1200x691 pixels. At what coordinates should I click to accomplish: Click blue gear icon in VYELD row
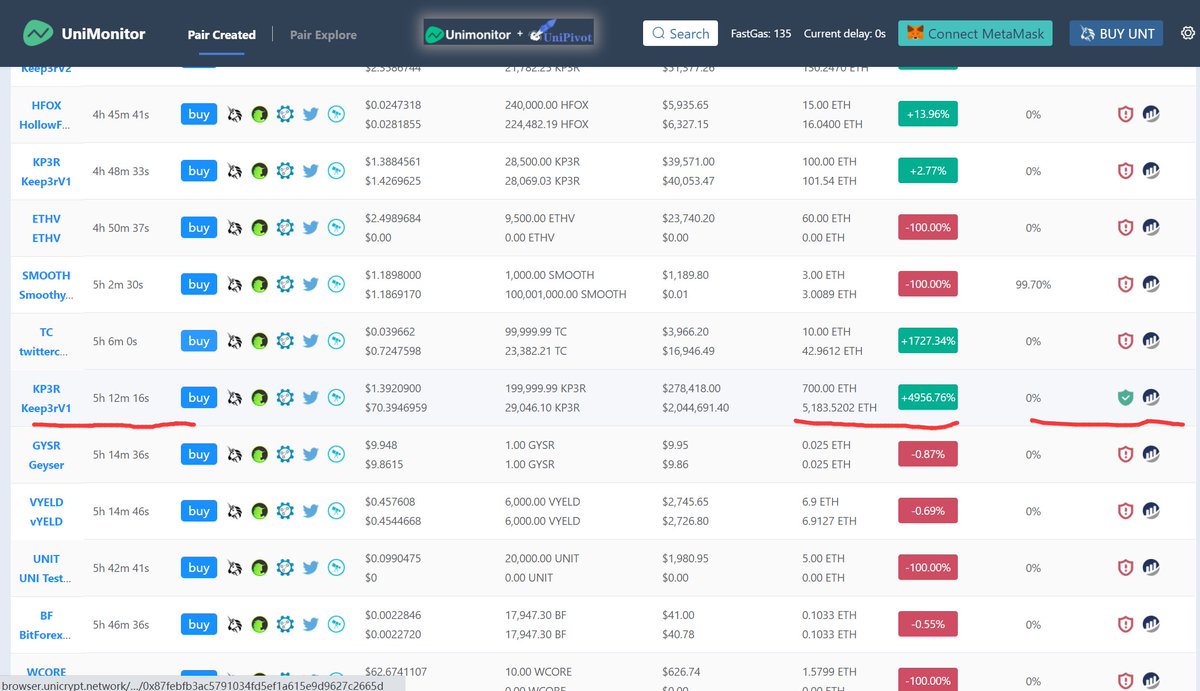click(285, 511)
